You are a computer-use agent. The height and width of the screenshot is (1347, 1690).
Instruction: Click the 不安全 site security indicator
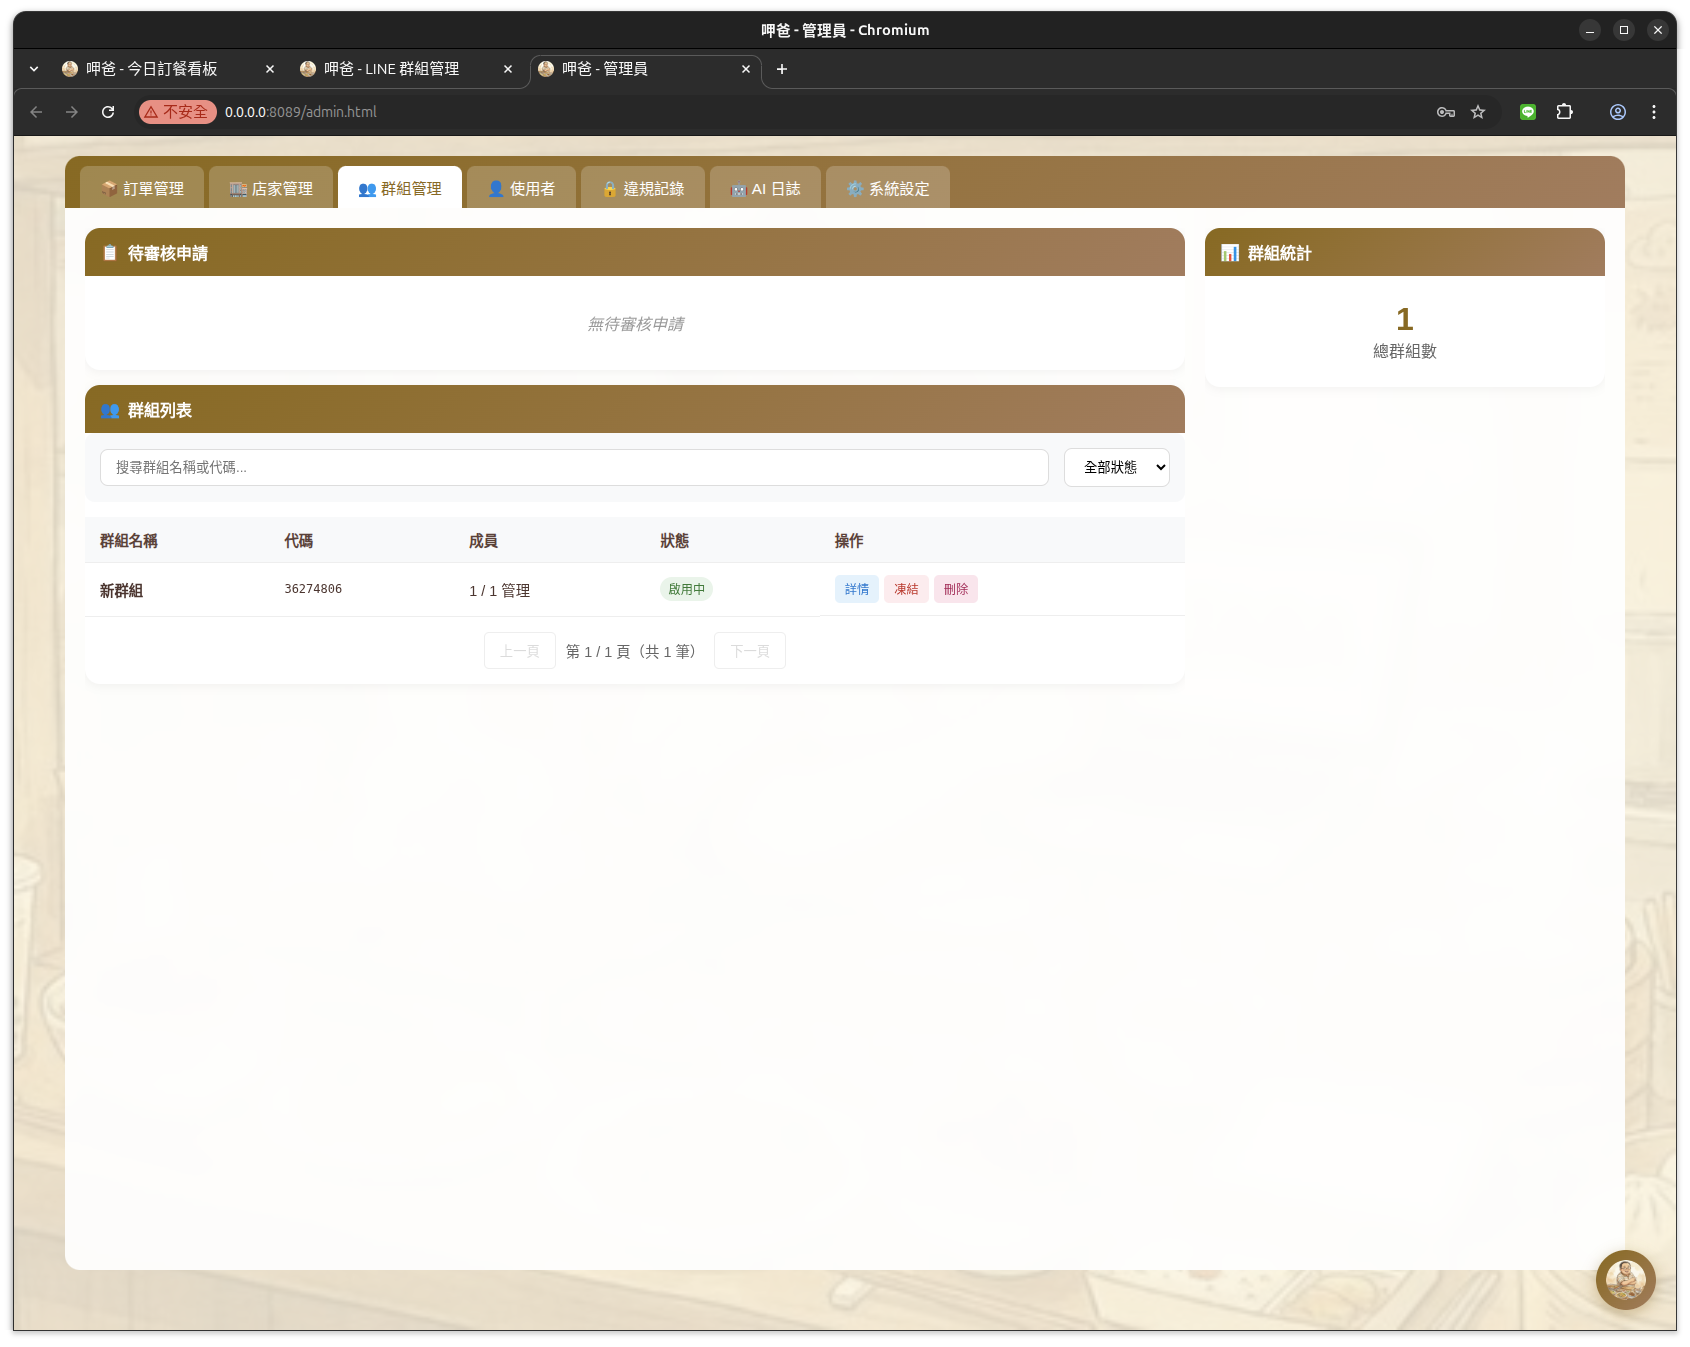tap(177, 112)
